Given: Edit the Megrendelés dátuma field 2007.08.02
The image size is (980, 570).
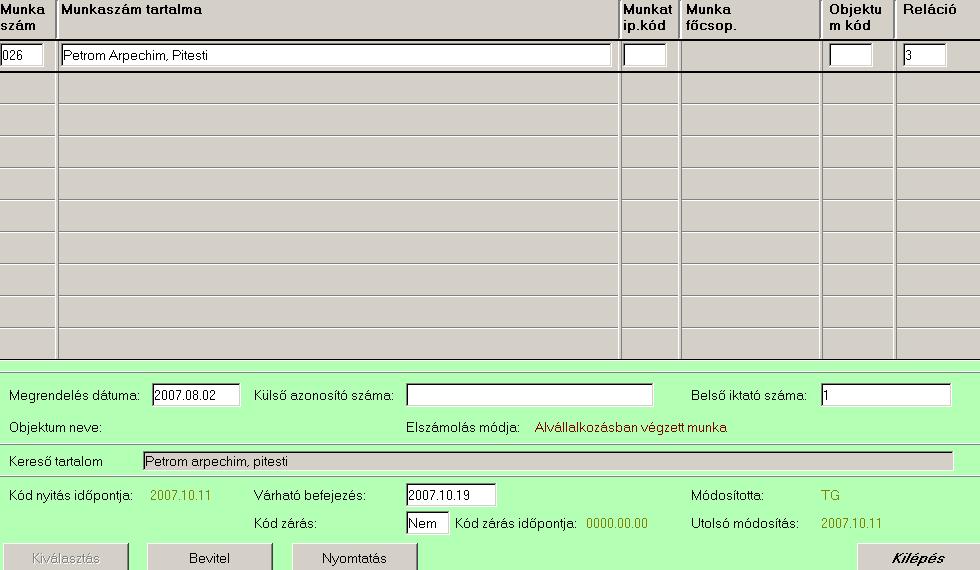Looking at the screenshot, I should (x=196, y=395).
